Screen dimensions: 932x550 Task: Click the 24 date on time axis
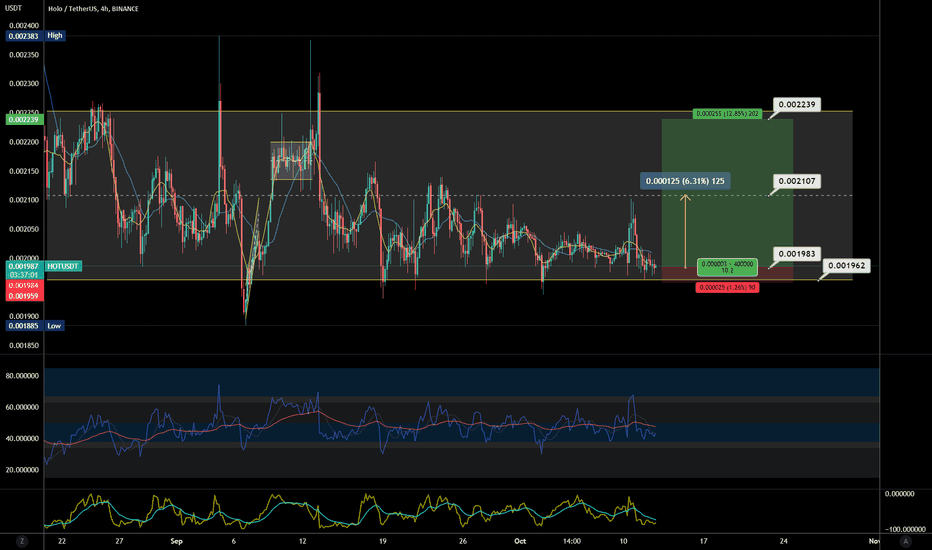[x=784, y=541]
